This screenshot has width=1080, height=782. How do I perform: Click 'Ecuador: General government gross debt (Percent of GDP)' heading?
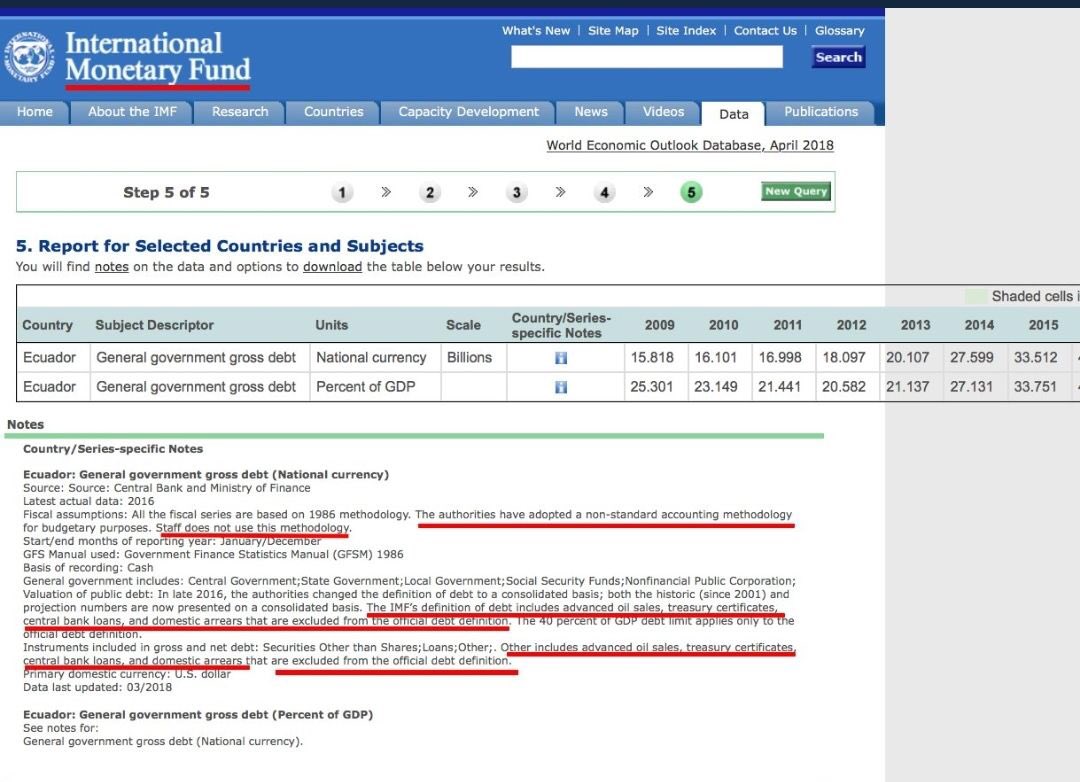198,715
